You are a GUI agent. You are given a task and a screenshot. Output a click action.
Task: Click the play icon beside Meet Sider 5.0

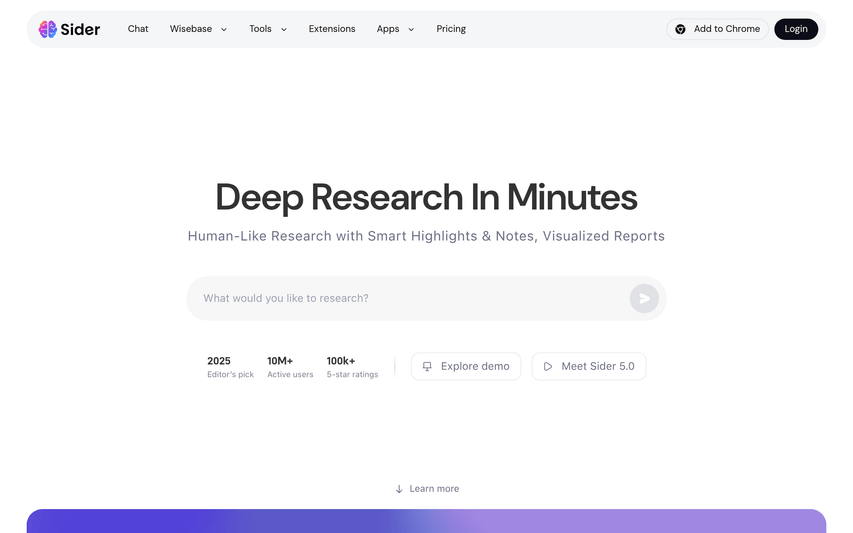pos(548,366)
